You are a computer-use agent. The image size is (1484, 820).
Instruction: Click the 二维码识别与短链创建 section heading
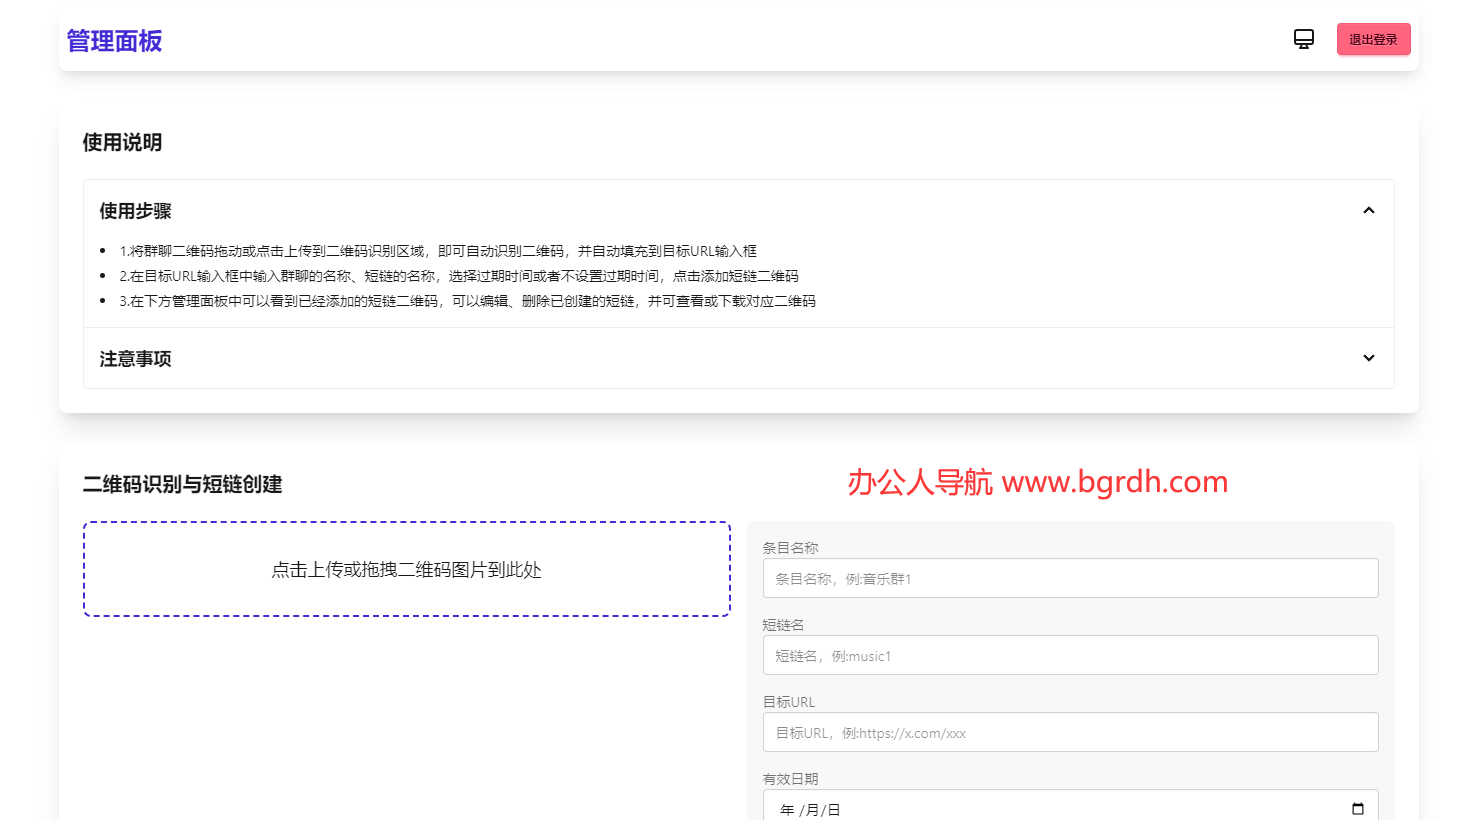click(182, 485)
